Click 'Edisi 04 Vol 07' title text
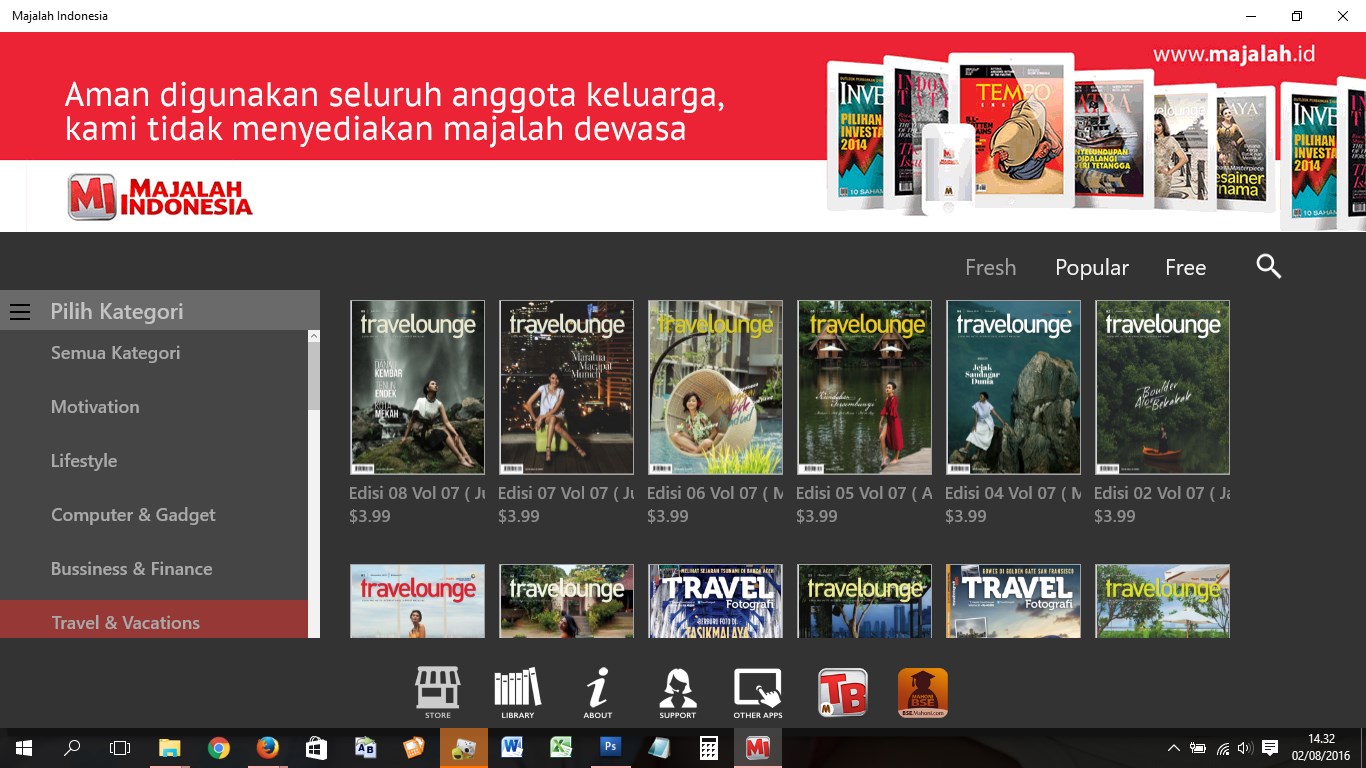 tap(1013, 493)
